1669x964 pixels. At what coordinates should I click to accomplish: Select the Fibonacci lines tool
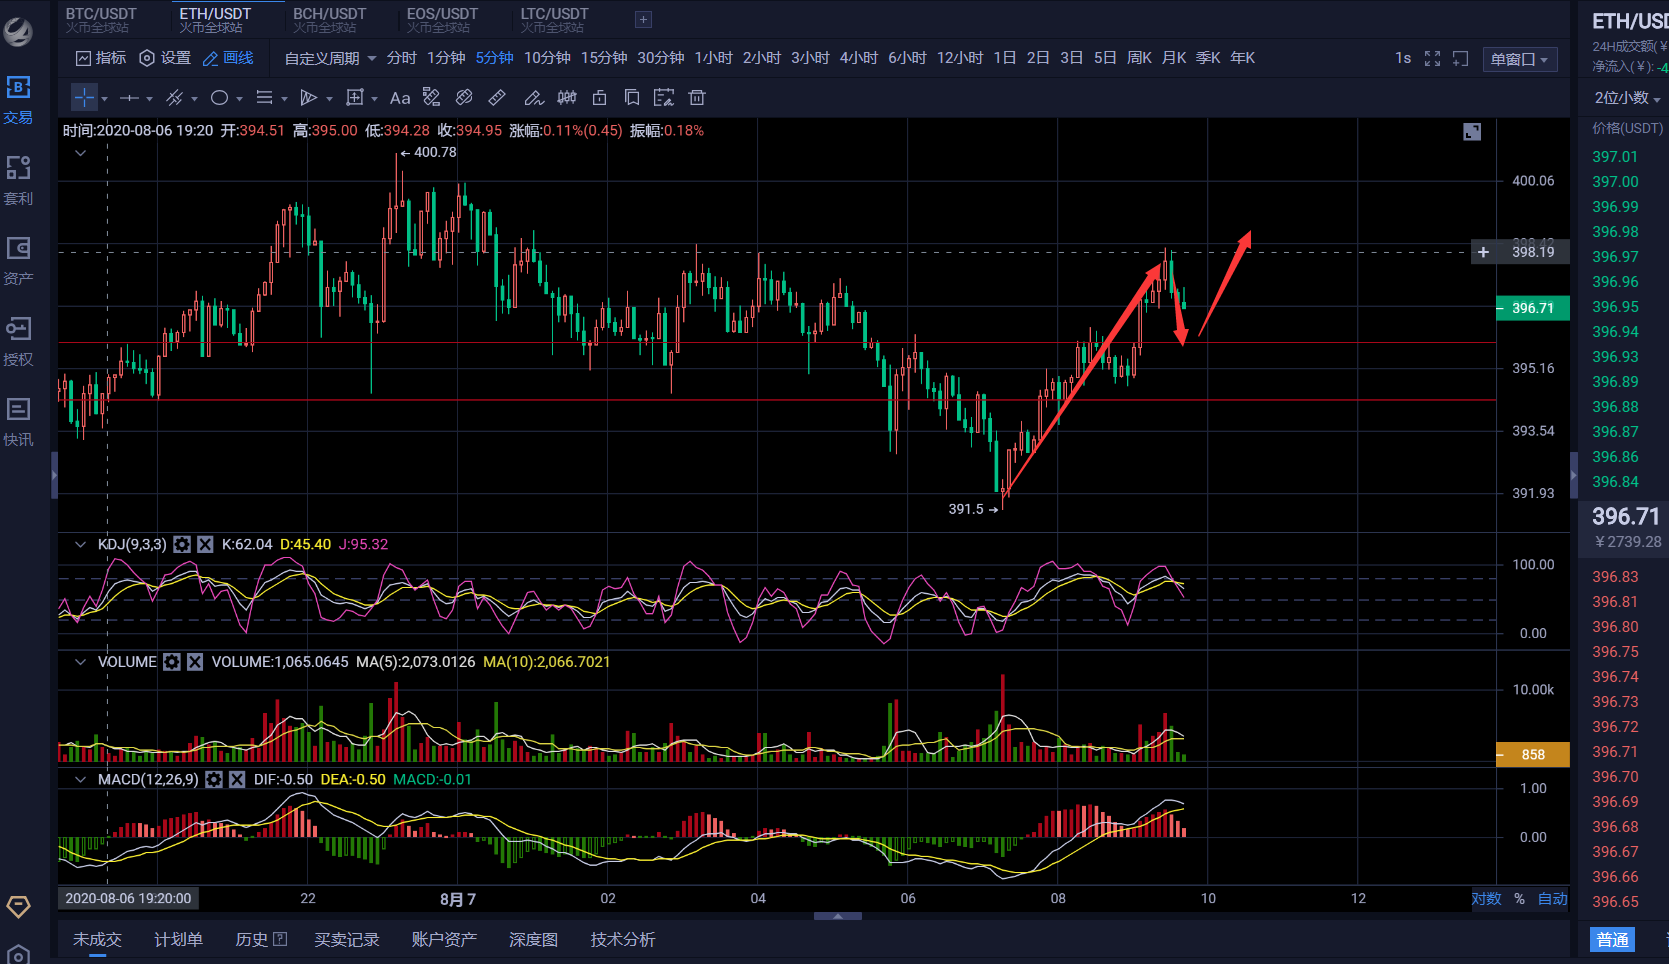coord(264,98)
